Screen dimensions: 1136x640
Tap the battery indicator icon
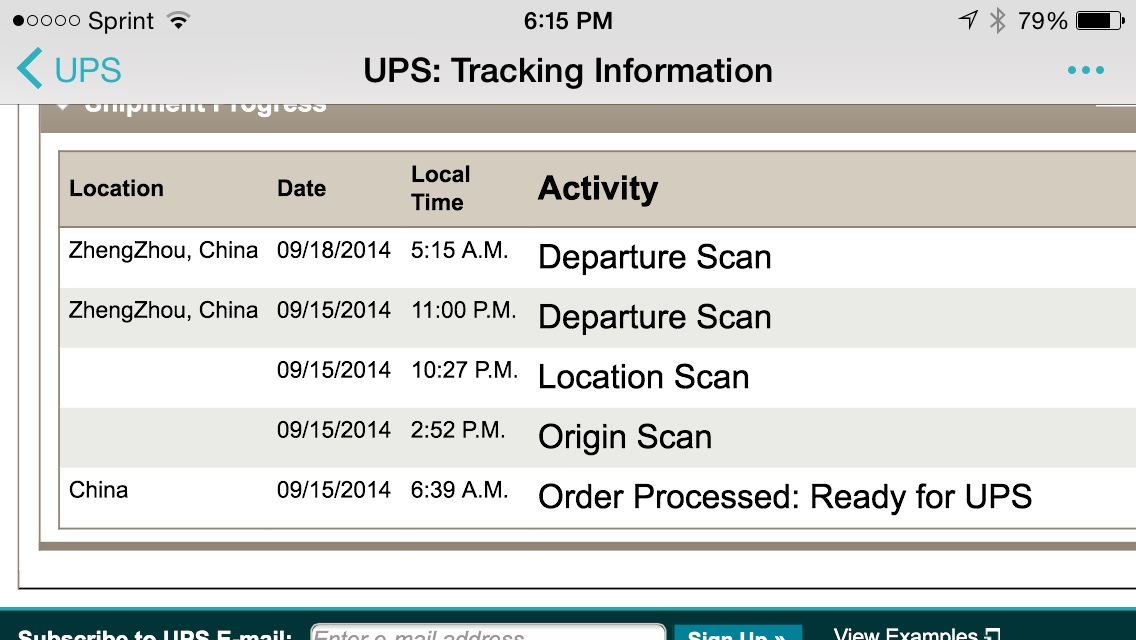tap(1100, 20)
